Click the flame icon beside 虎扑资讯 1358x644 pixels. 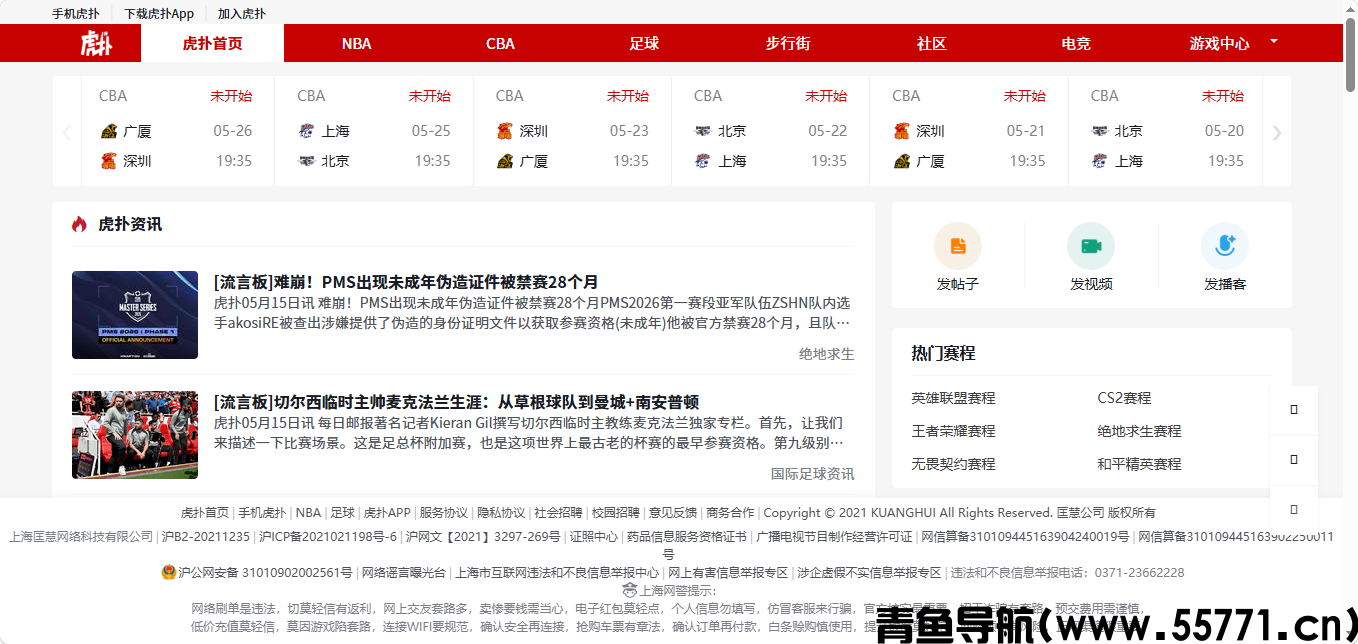pyautogui.click(x=79, y=224)
